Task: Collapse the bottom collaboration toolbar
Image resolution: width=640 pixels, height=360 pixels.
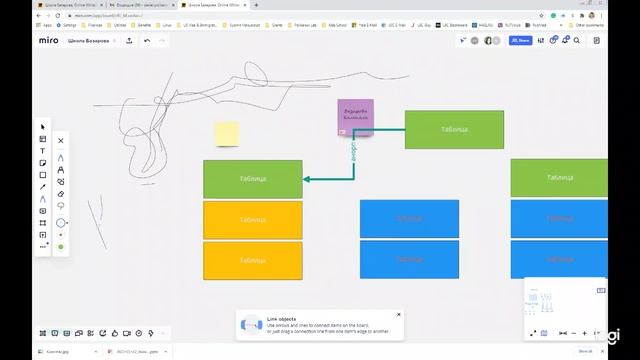Action: click(x=163, y=333)
